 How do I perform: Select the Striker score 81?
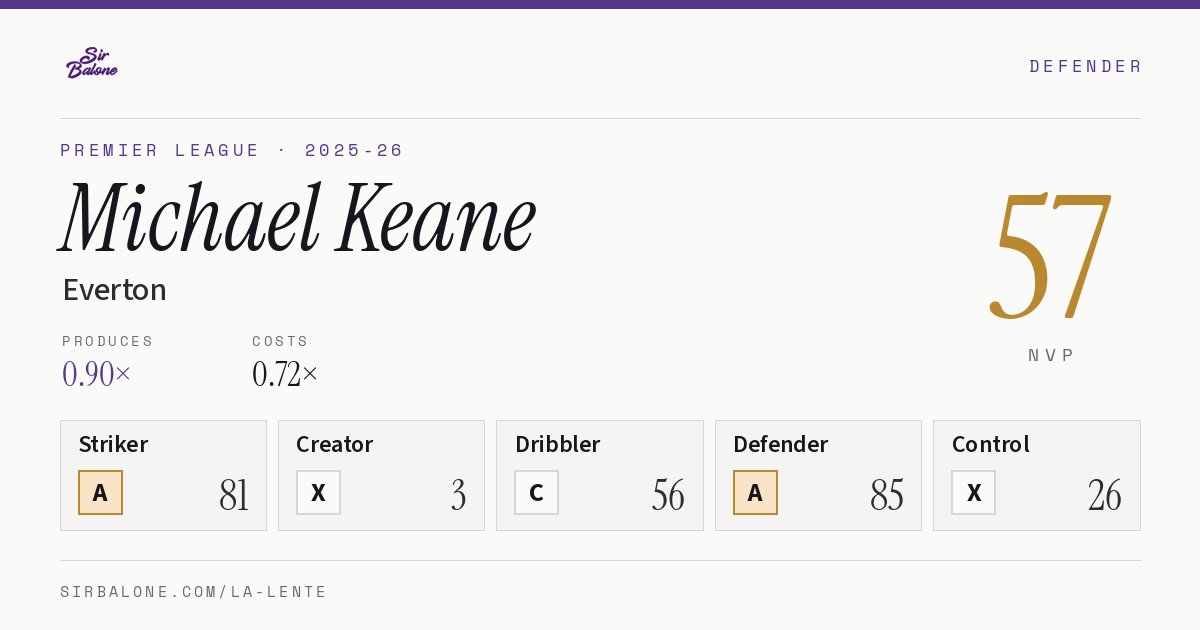[234, 494]
